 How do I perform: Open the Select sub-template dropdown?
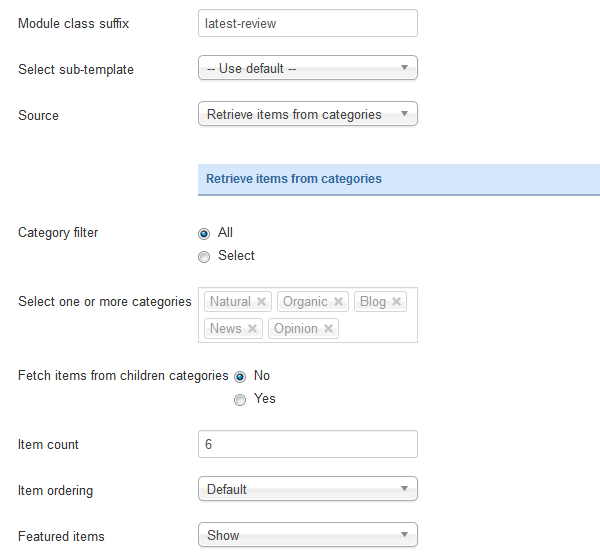pos(308,68)
